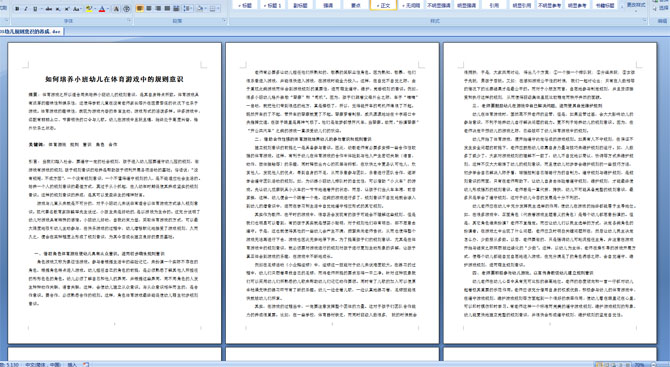Select the 正文 style
Screen dimensions: 670x367
pyautogui.click(x=383, y=5)
